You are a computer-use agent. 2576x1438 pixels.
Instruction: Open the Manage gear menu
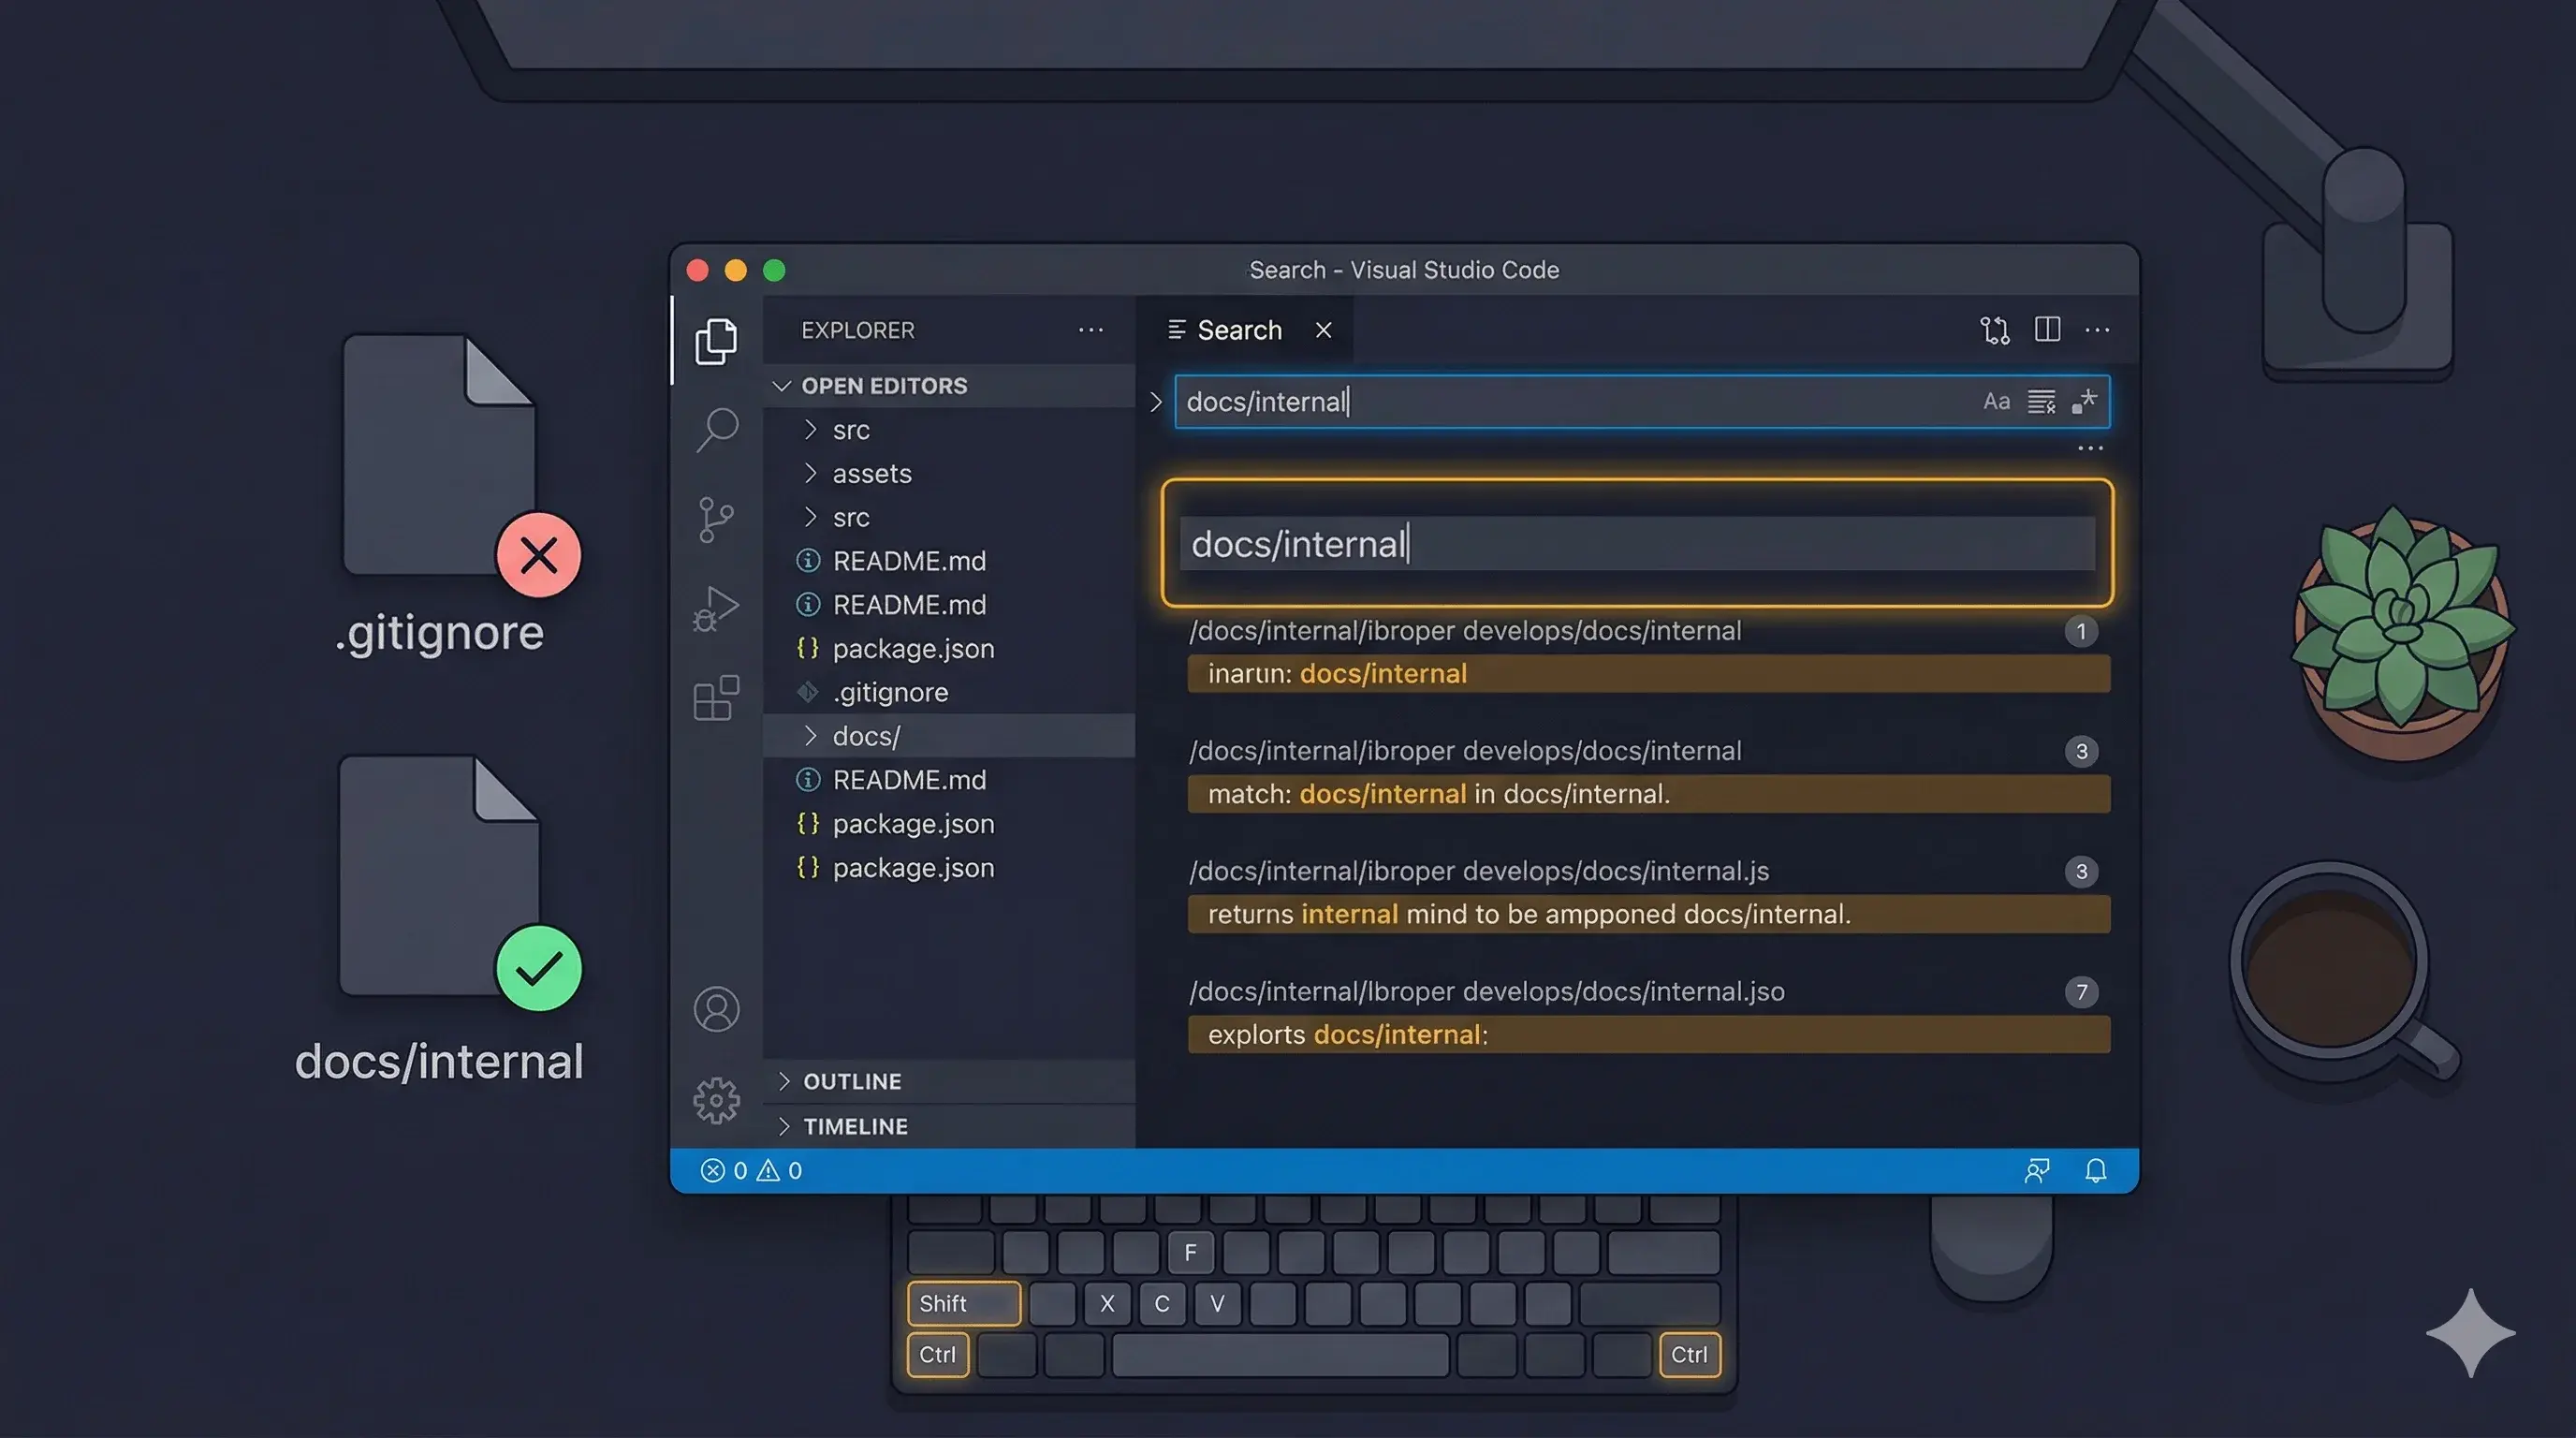click(x=716, y=1100)
